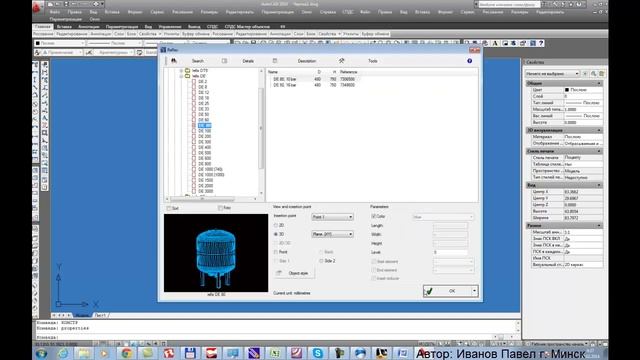The width and height of the screenshot is (640, 360).
Task: Select 'DE 1000 (740)' in the Reflex tree
Action: point(210,169)
